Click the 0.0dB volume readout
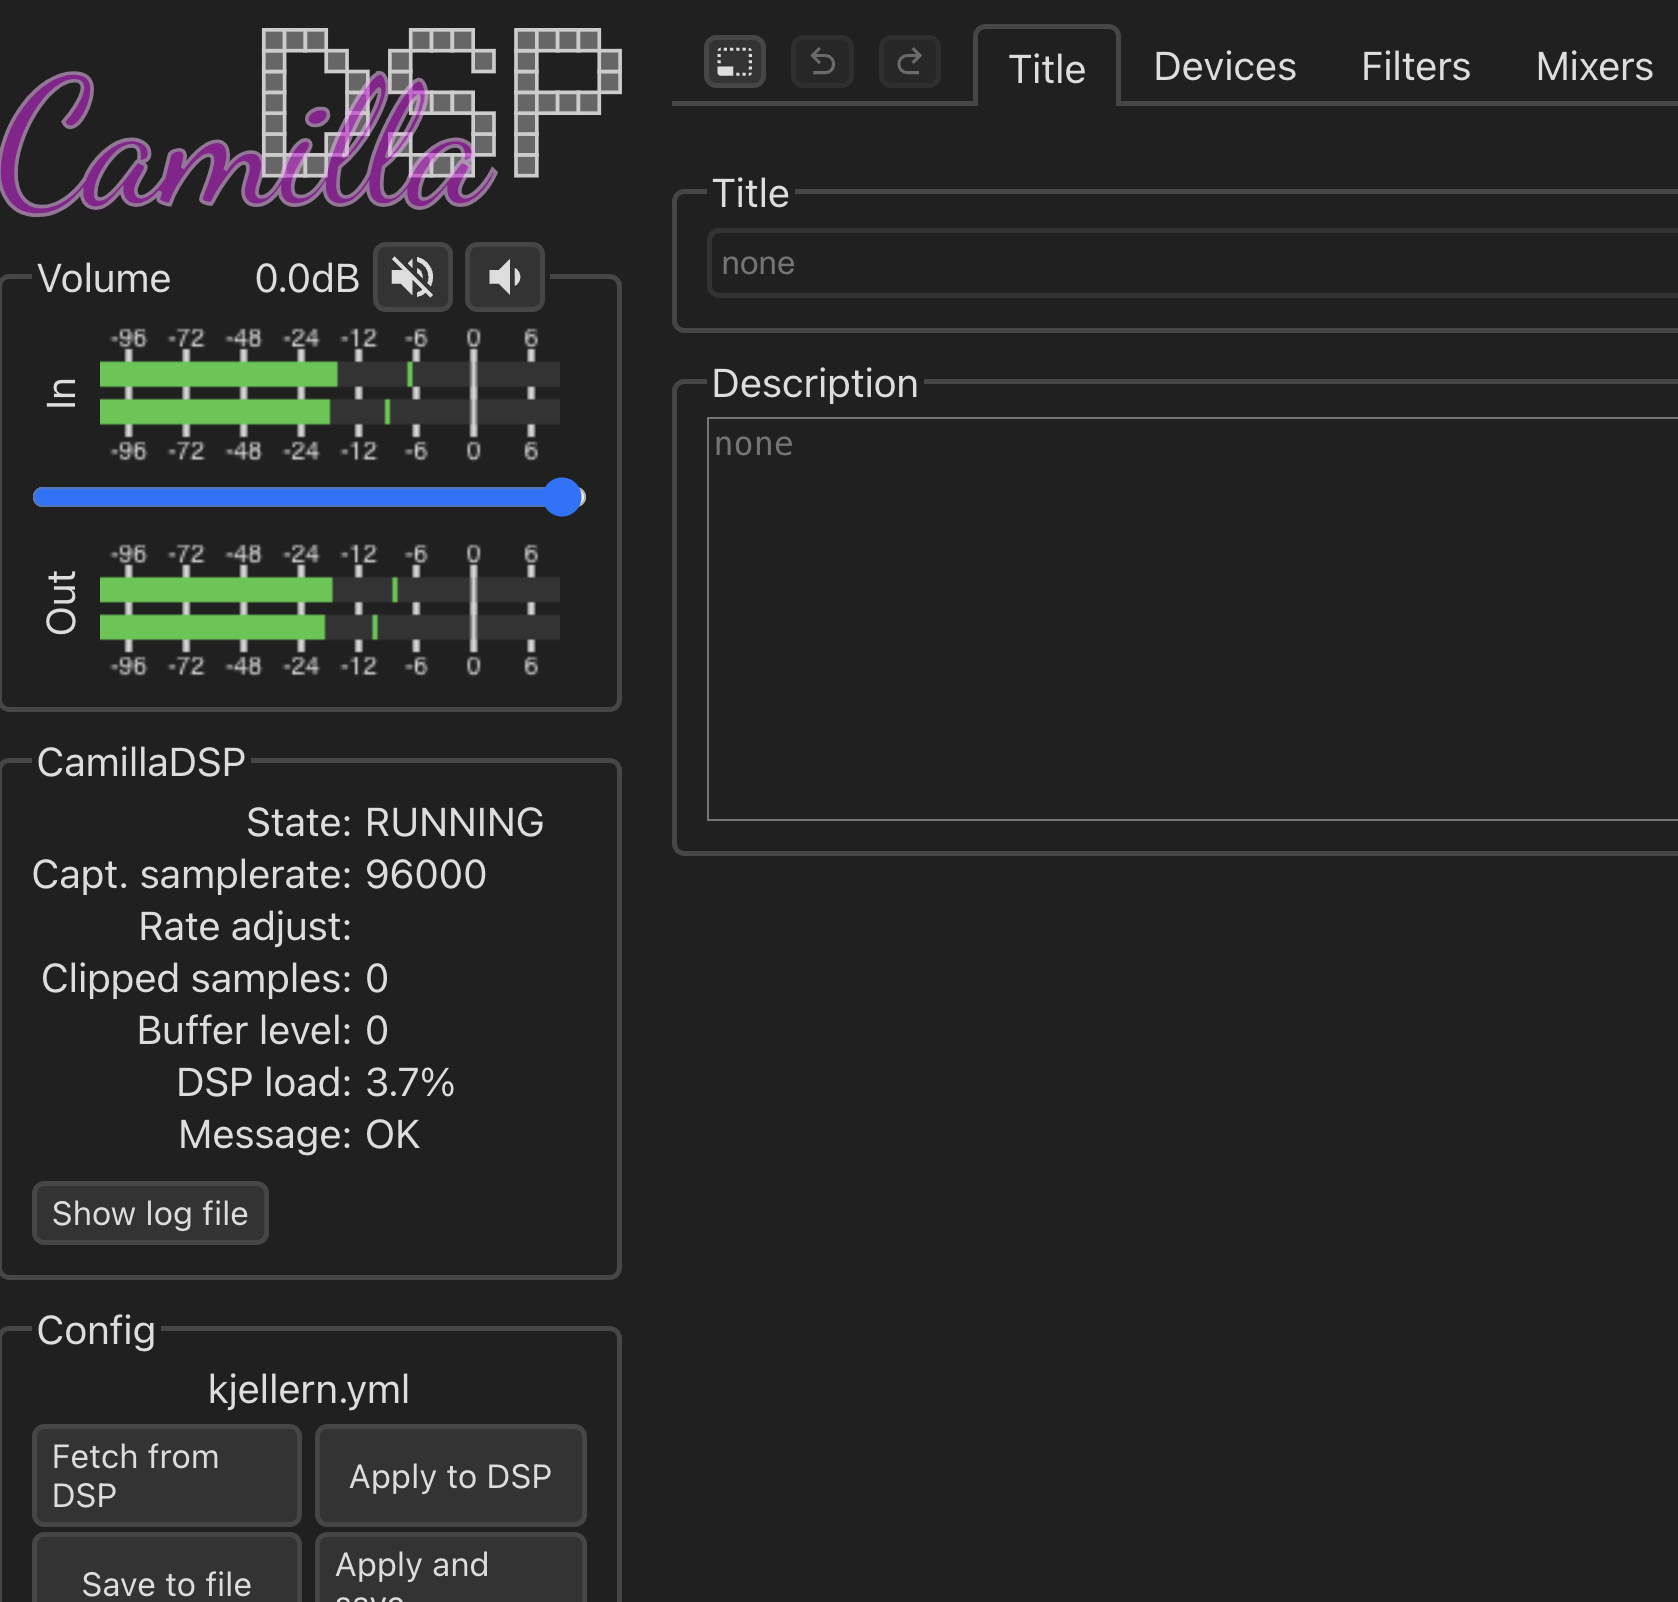Viewport: 1678px width, 1602px height. [x=307, y=278]
